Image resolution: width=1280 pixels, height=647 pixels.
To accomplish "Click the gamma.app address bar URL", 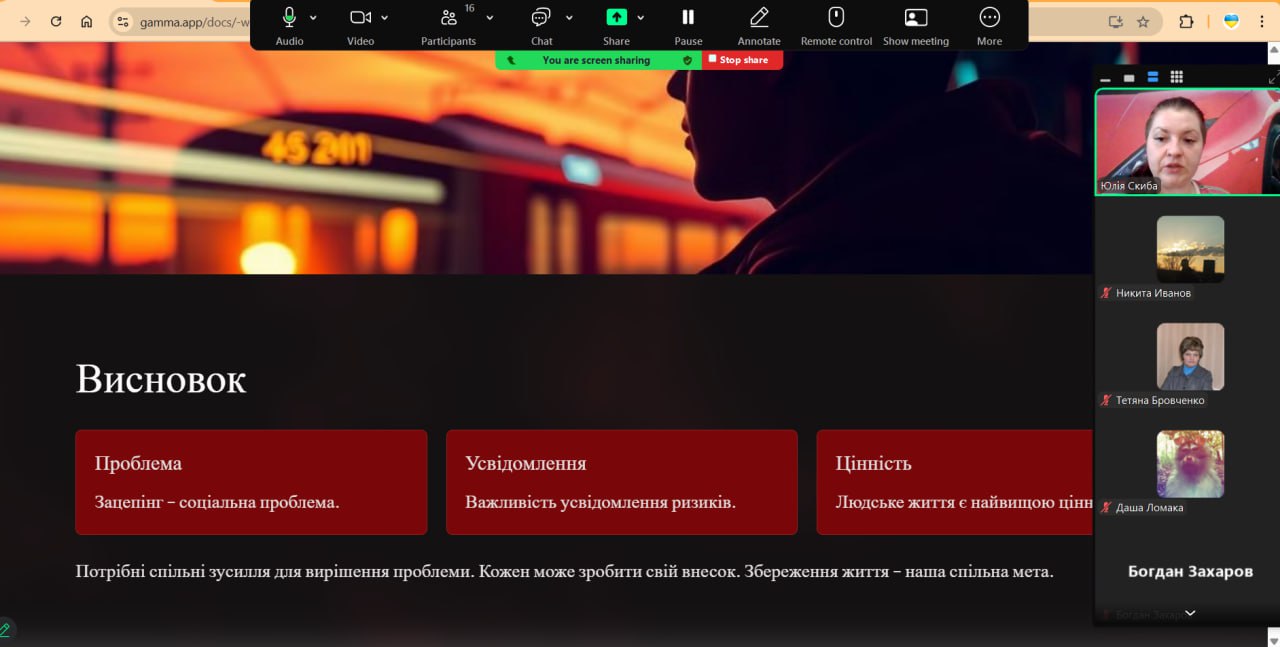I will click(x=195, y=21).
